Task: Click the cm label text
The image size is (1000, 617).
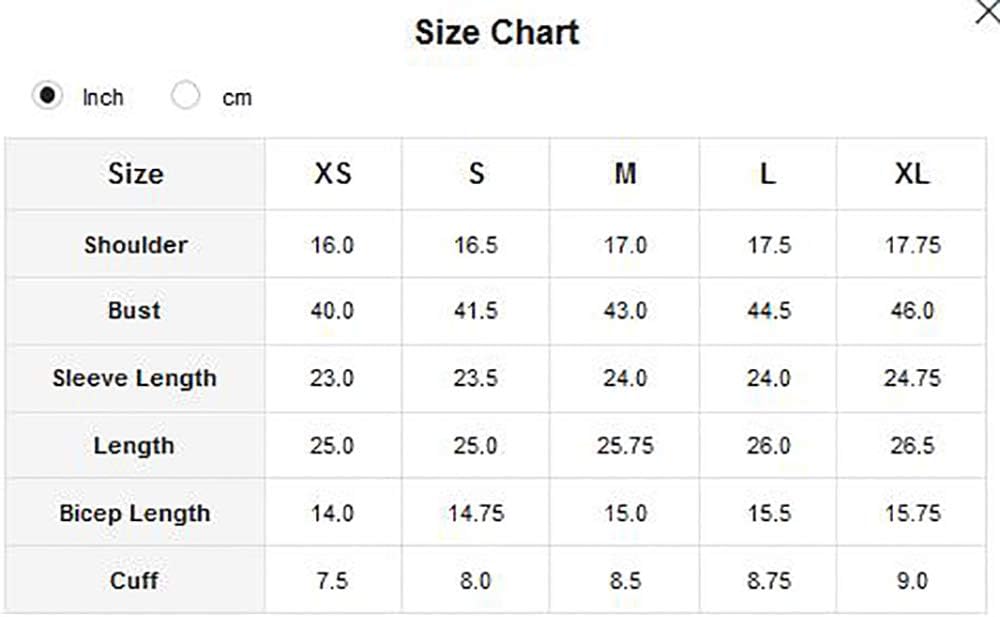Action: [x=237, y=98]
